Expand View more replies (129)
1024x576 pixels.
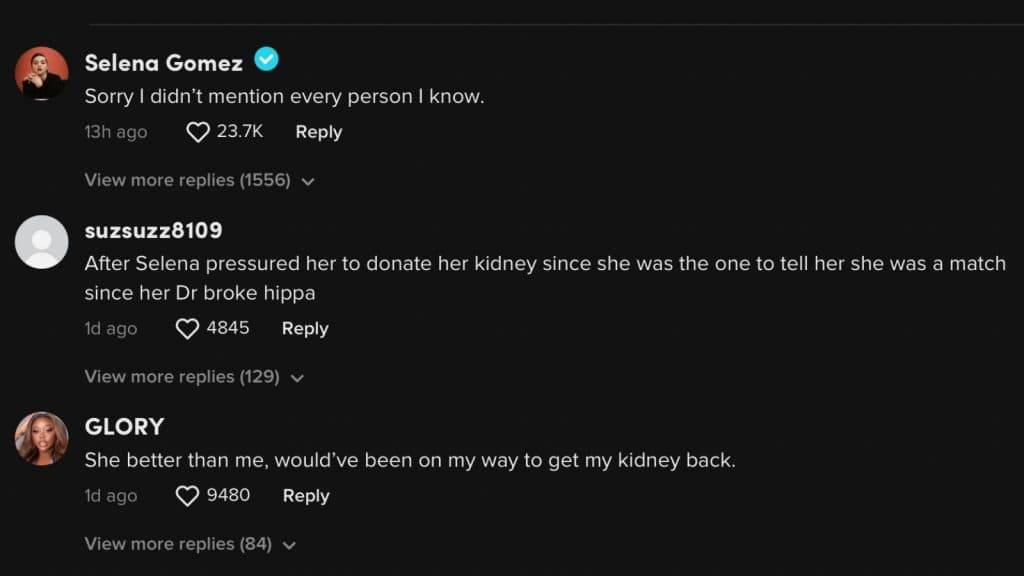click(x=195, y=377)
